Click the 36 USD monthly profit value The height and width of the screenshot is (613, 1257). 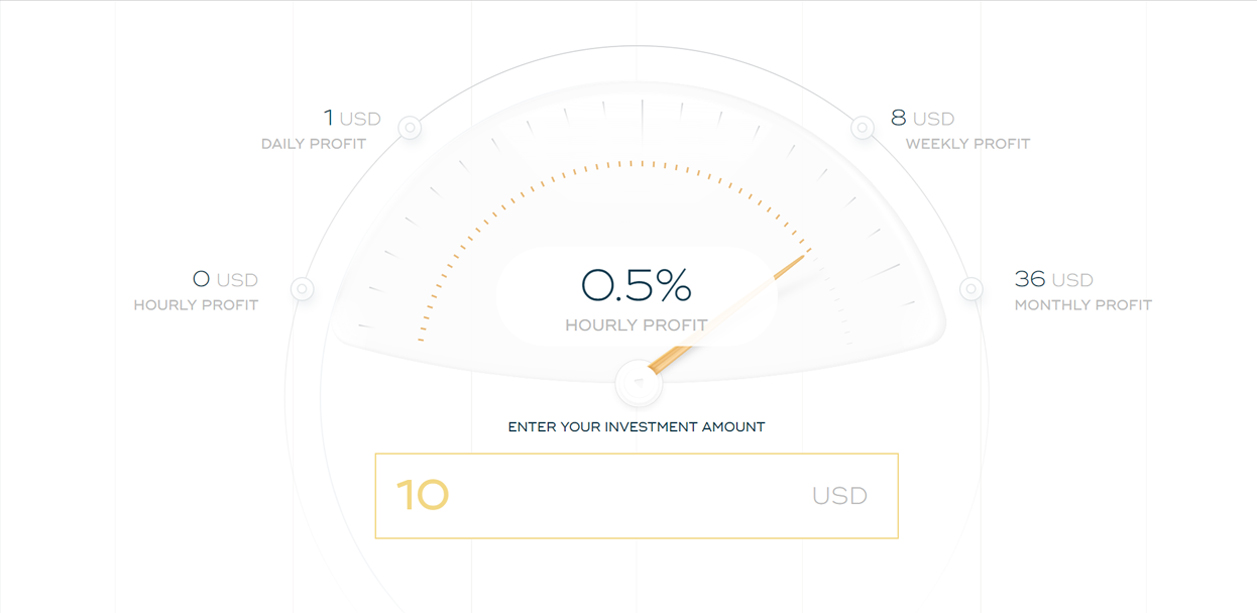tap(1054, 279)
